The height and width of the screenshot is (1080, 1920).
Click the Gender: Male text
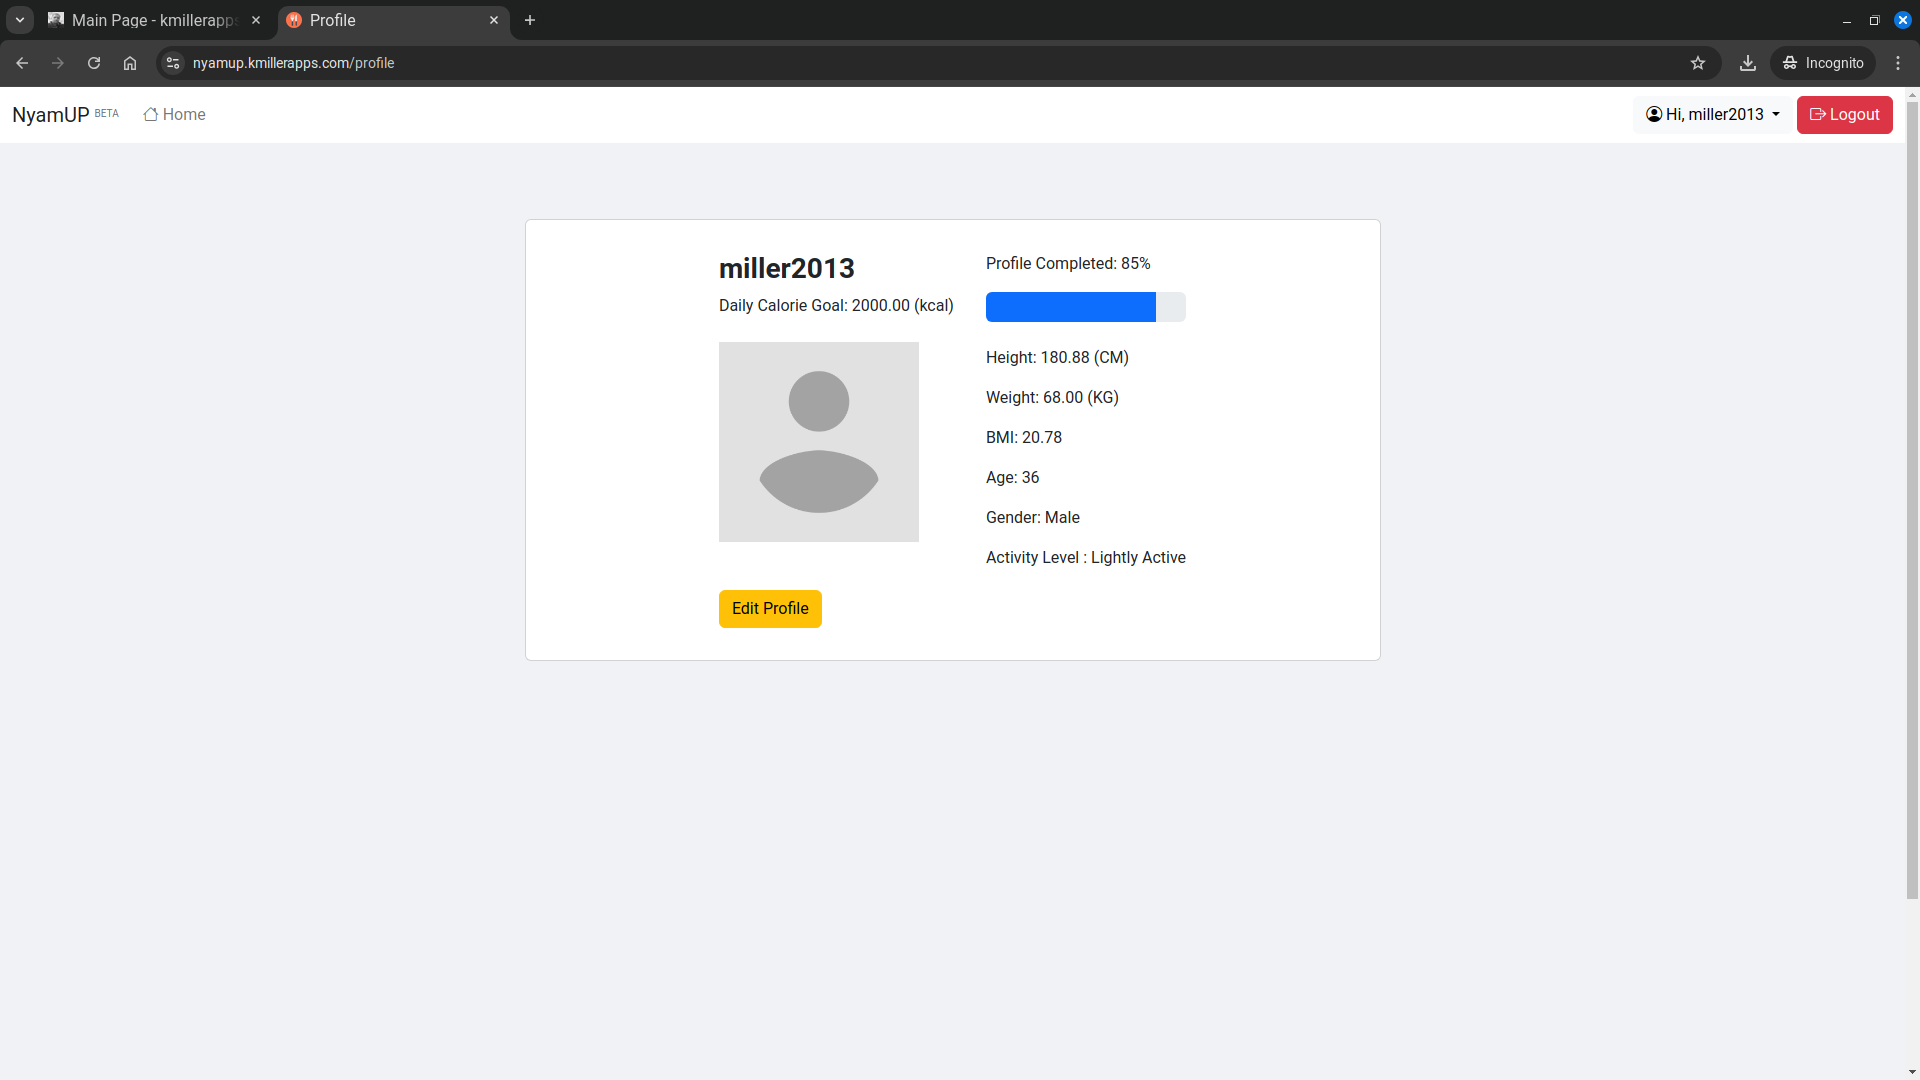(1033, 518)
